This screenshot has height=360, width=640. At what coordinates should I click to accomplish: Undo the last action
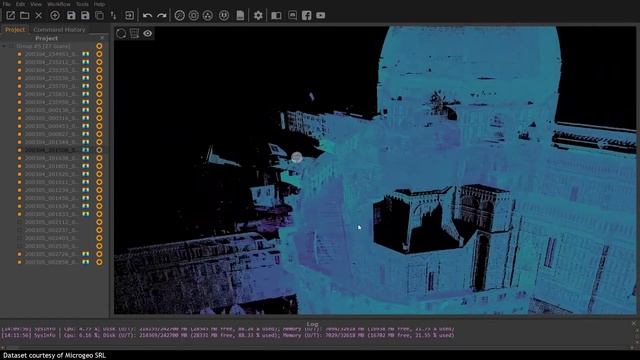(147, 16)
